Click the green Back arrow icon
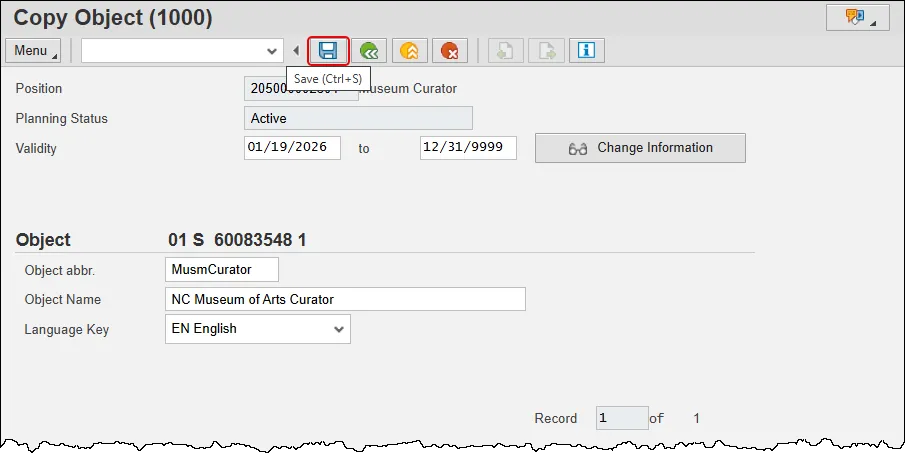Screen dimensions: 905x455 [369, 51]
